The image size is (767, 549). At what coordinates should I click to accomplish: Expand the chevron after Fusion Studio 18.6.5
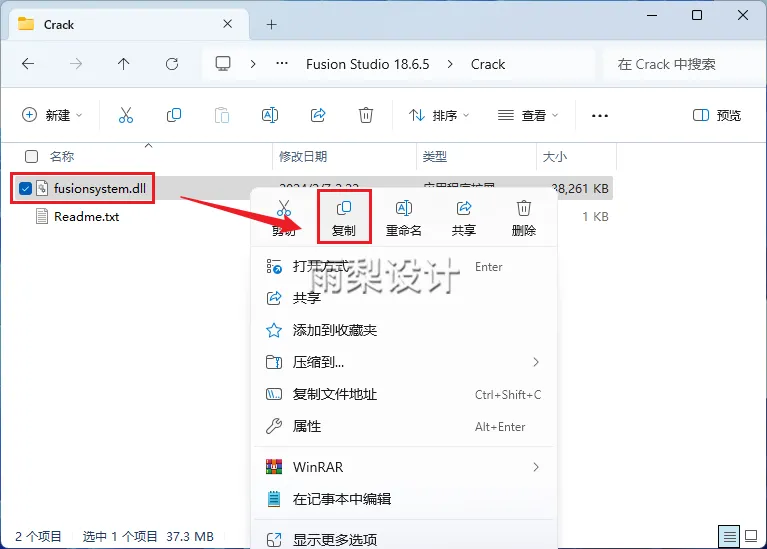point(450,64)
